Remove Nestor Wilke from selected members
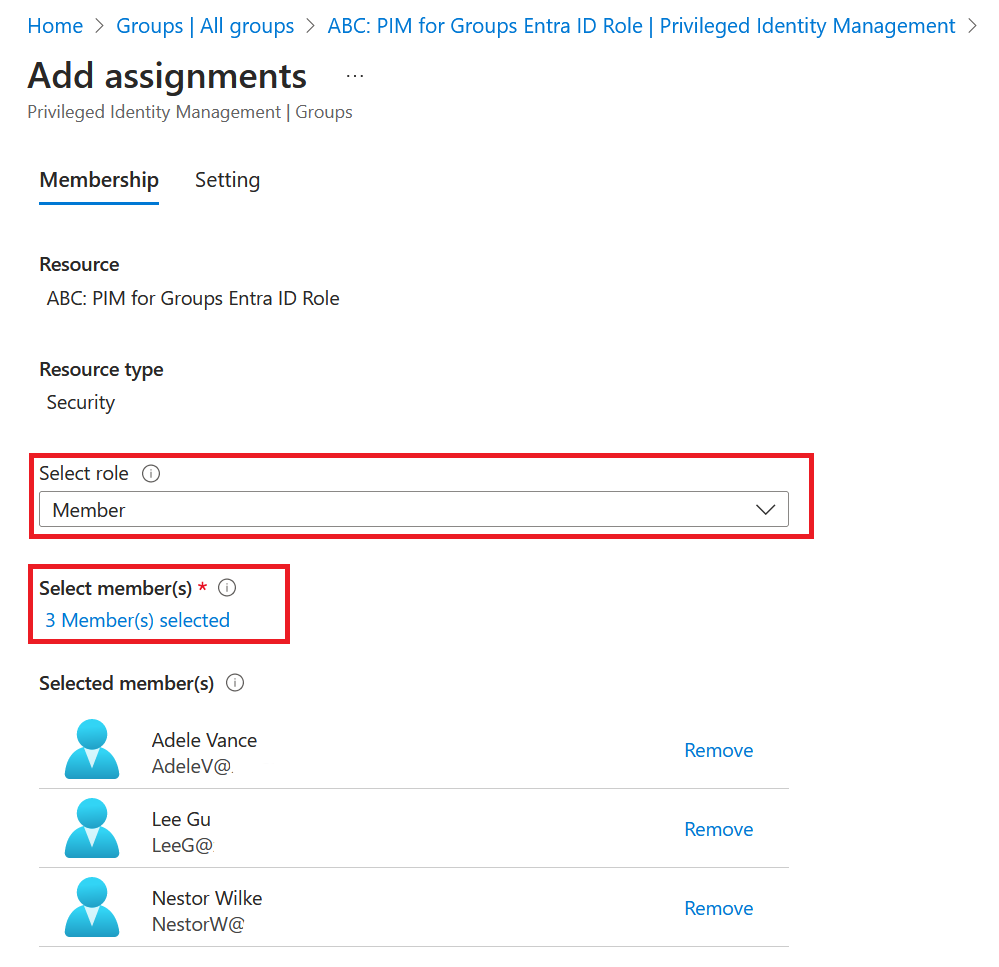 click(718, 908)
